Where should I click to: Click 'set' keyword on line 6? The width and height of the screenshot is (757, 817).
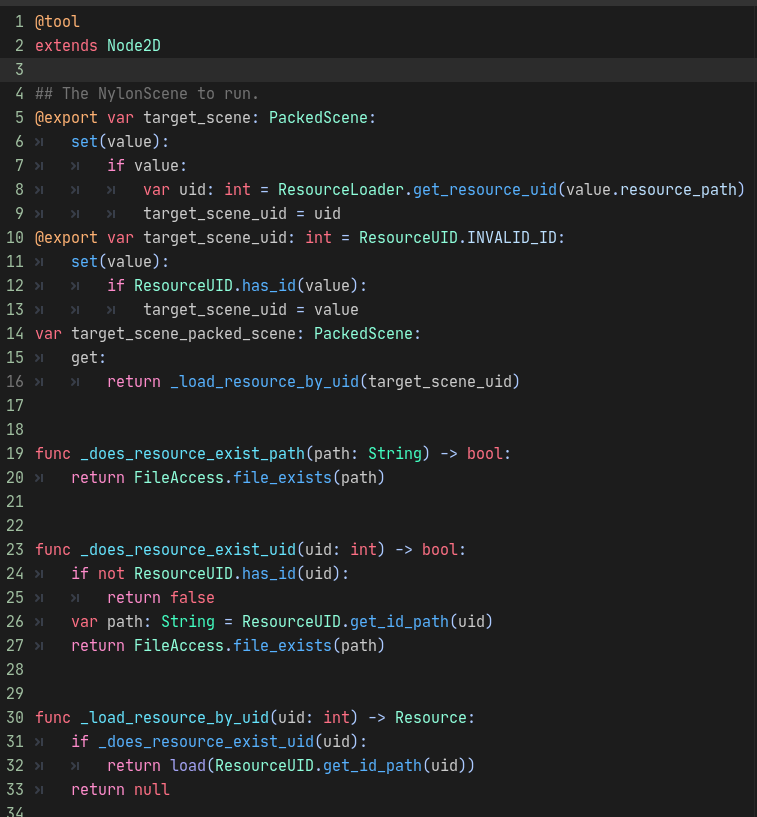click(x=84, y=142)
